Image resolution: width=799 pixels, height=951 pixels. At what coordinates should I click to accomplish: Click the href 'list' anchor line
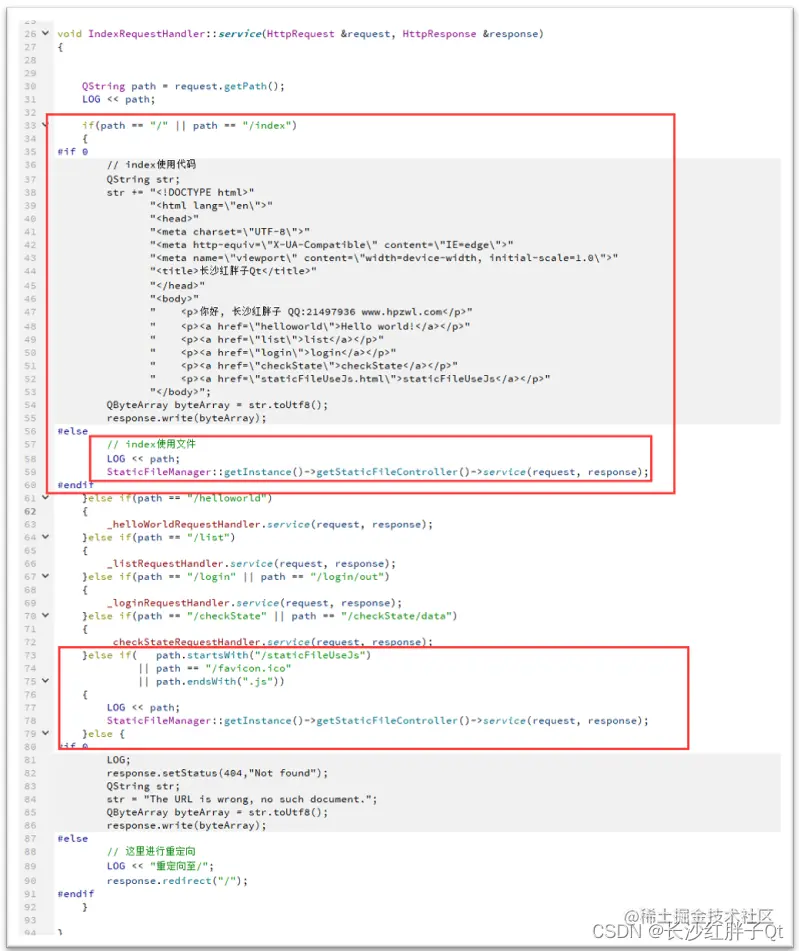pos(267,340)
